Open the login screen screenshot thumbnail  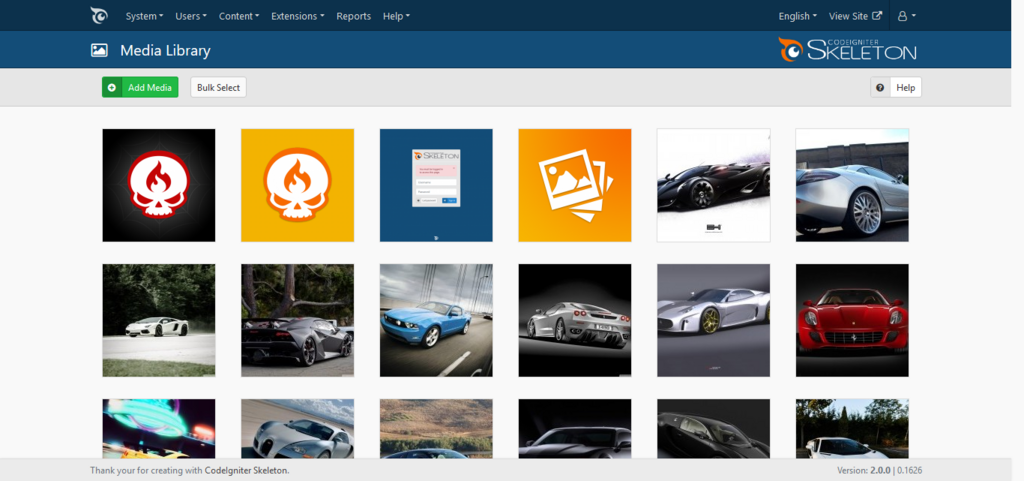pos(436,185)
